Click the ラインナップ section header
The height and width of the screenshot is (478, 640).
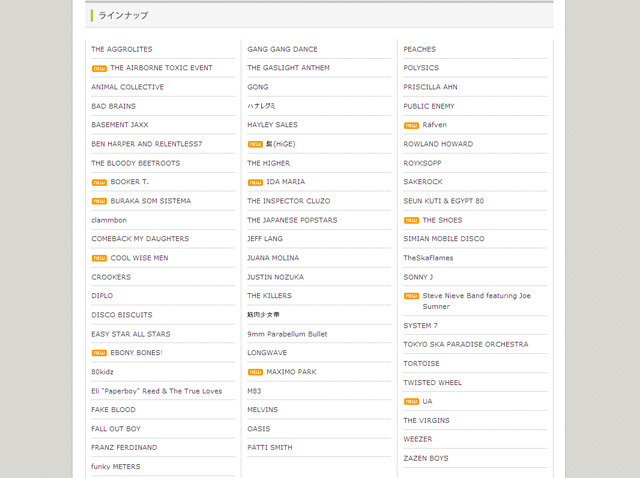click(x=122, y=16)
